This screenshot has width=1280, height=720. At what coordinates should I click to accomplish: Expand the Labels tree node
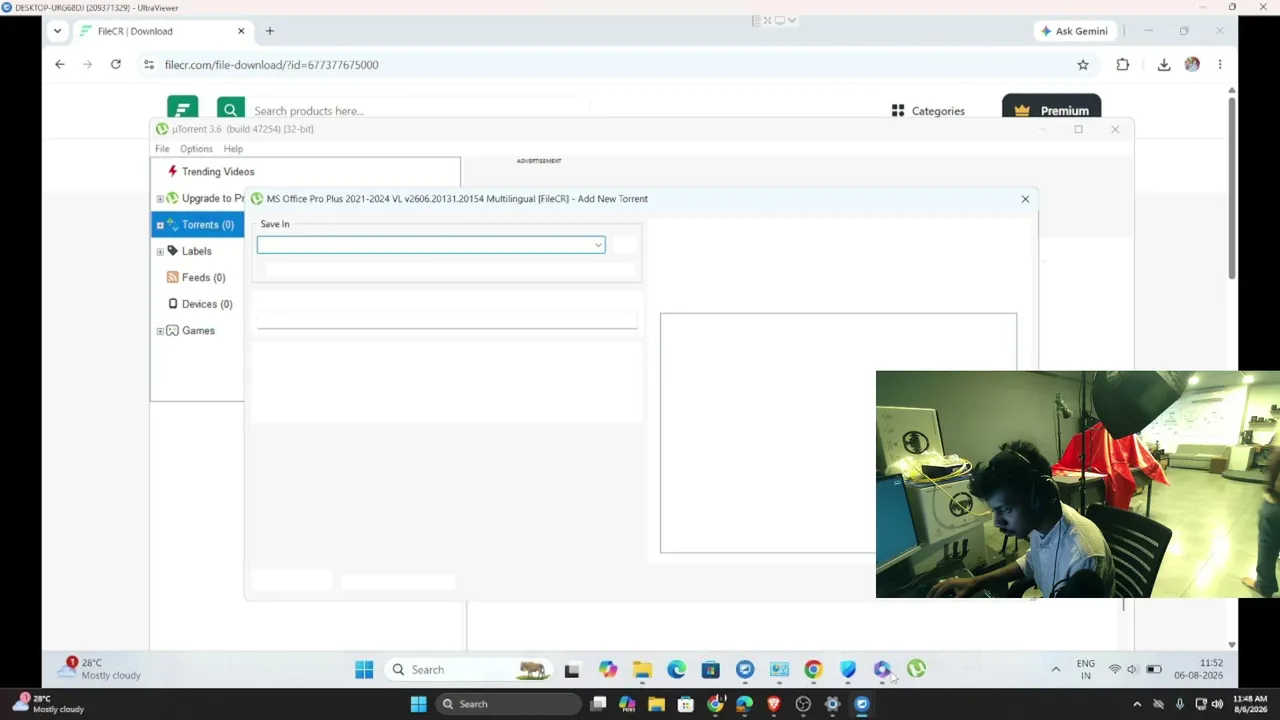click(160, 251)
